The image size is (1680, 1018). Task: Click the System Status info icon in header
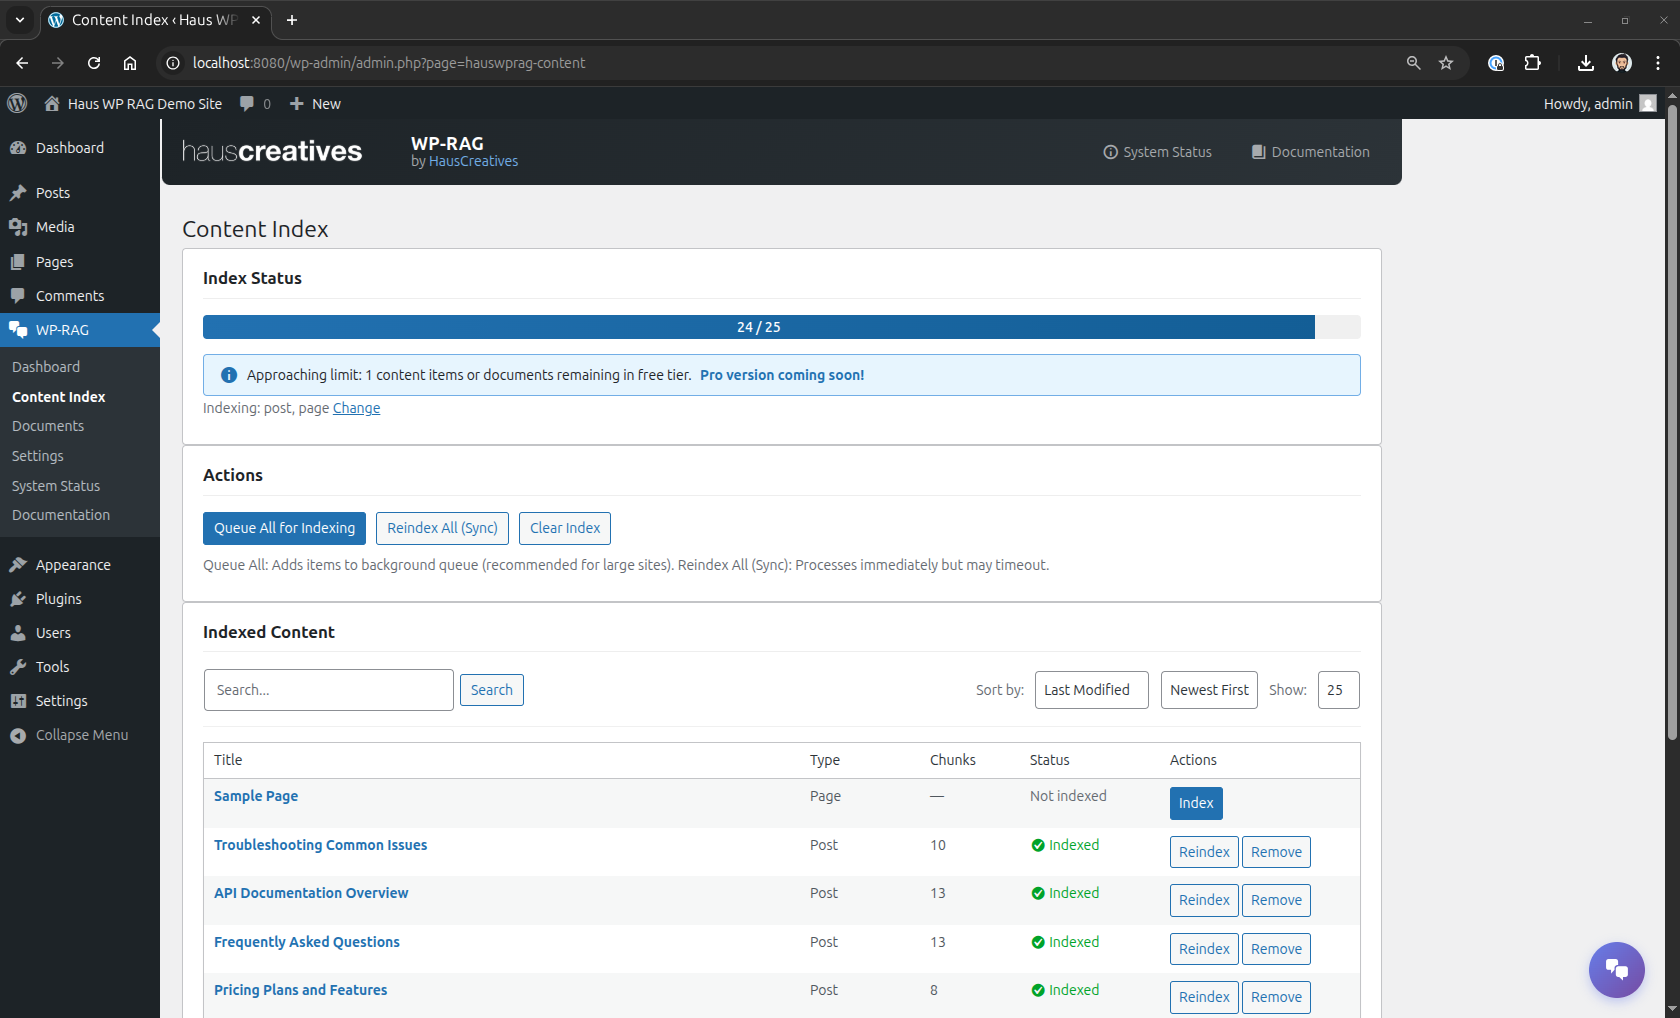coord(1110,152)
